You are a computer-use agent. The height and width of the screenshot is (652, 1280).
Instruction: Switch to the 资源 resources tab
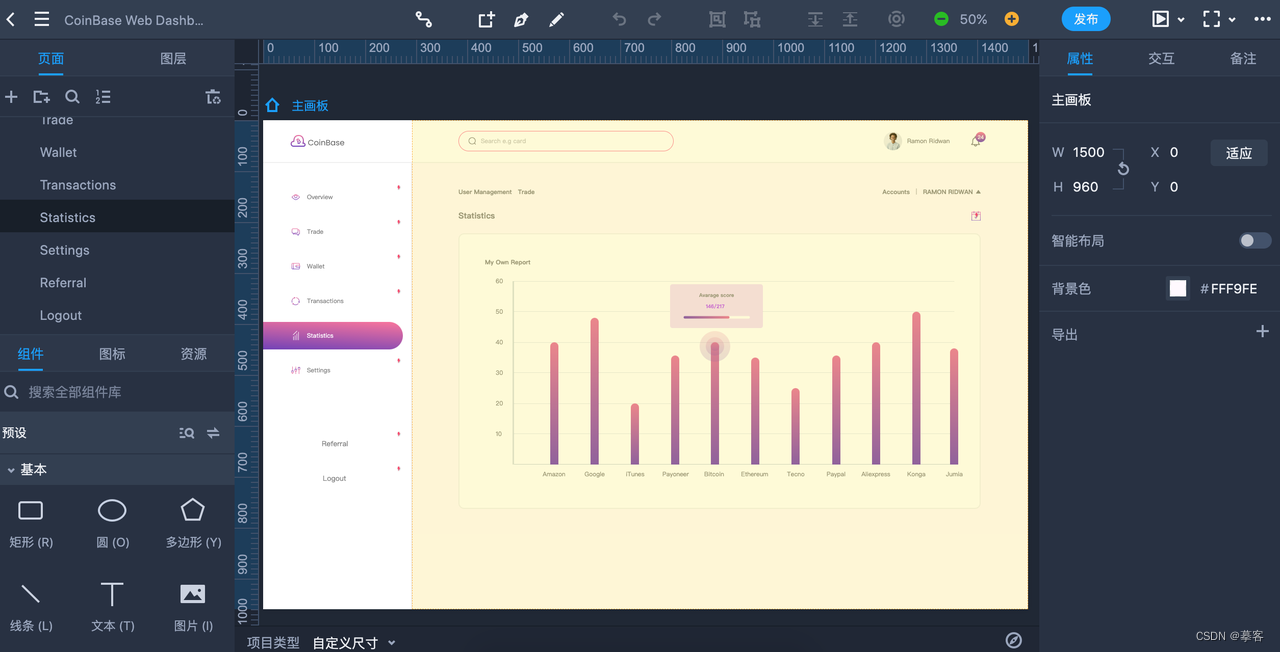point(193,353)
